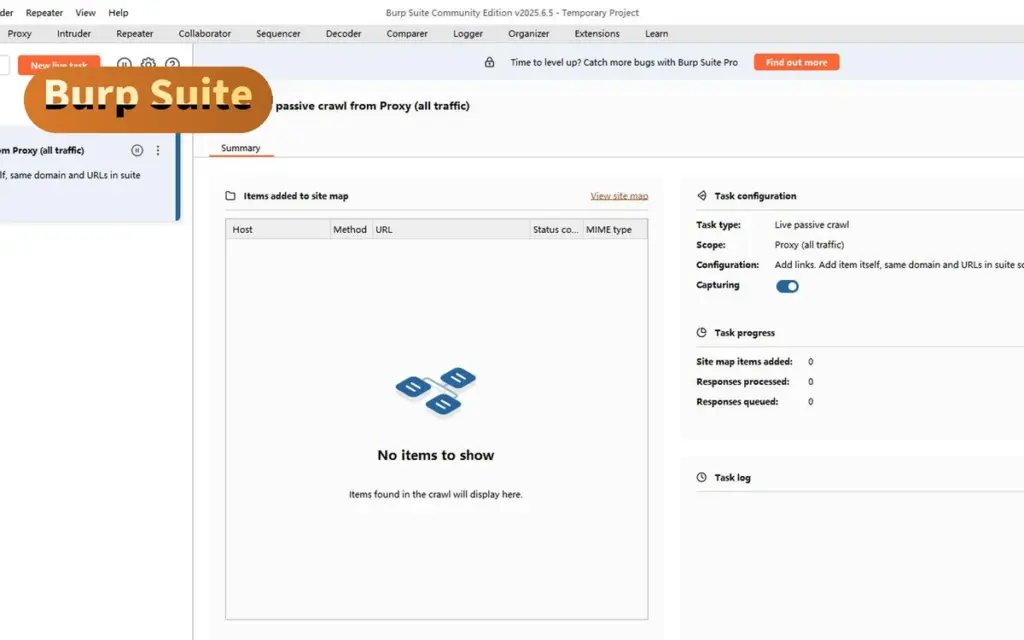
Task: Sort by the MIME type column
Action: (x=615, y=230)
